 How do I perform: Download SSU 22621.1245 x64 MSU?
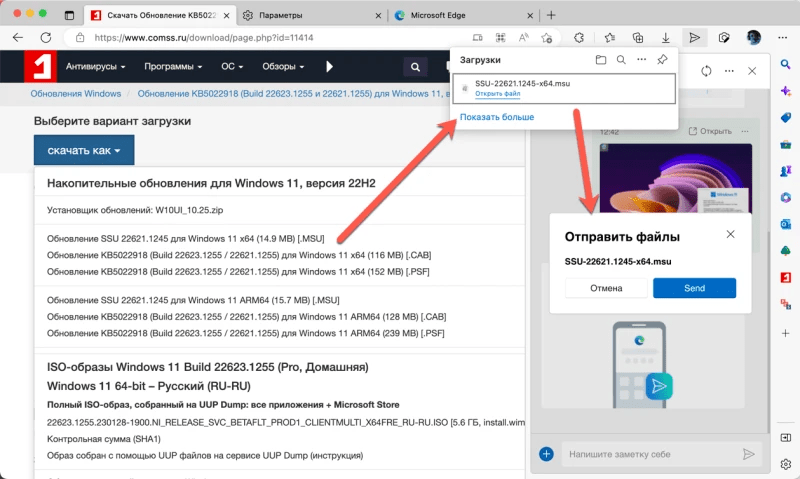coord(186,239)
